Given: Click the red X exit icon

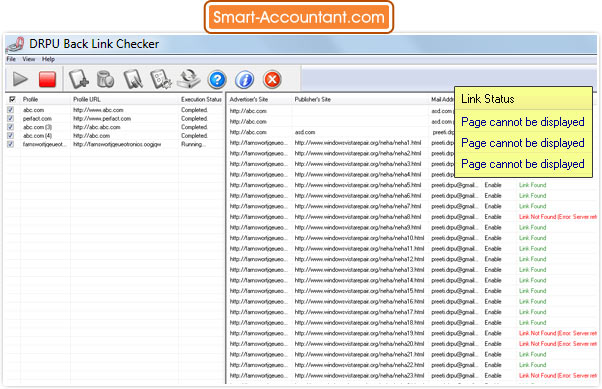Looking at the screenshot, I should [272, 79].
